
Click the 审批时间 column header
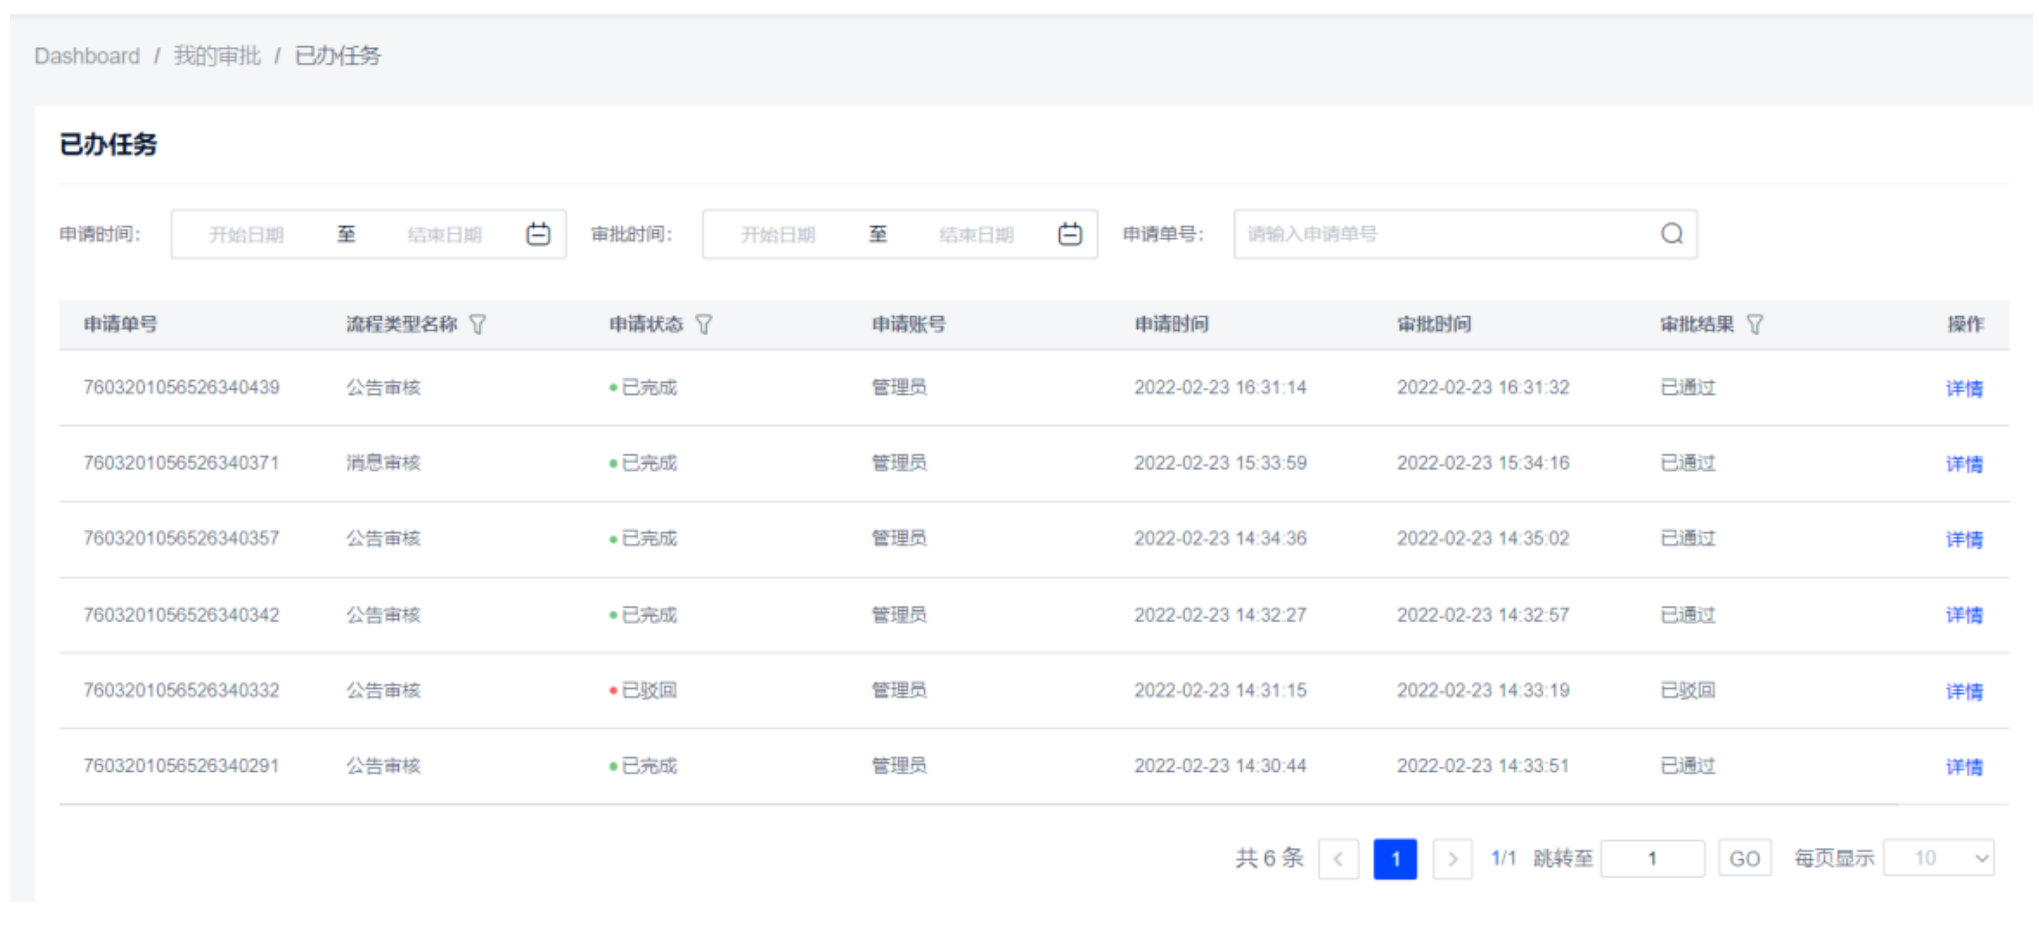pyautogui.click(x=1434, y=324)
